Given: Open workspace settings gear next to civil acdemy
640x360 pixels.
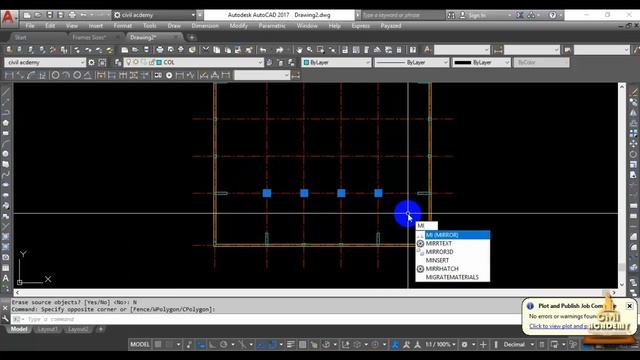Looking at the screenshot, I should pyautogui.click(x=91, y=62).
